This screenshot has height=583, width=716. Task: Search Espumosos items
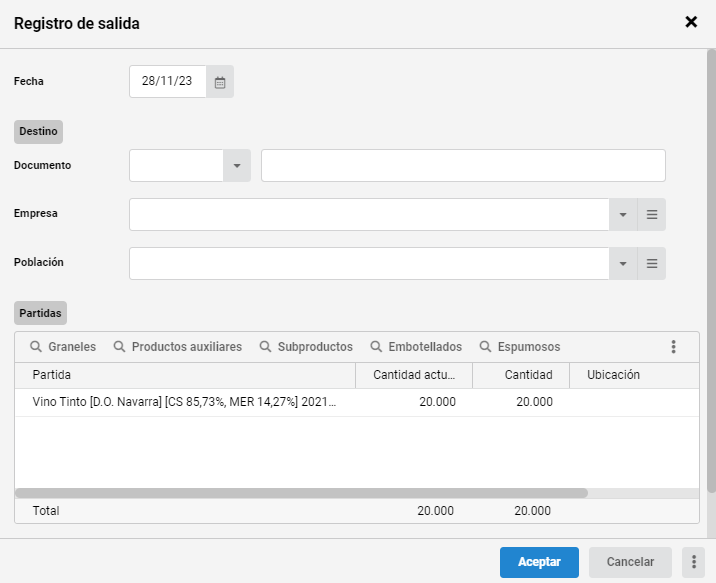[x=520, y=347]
